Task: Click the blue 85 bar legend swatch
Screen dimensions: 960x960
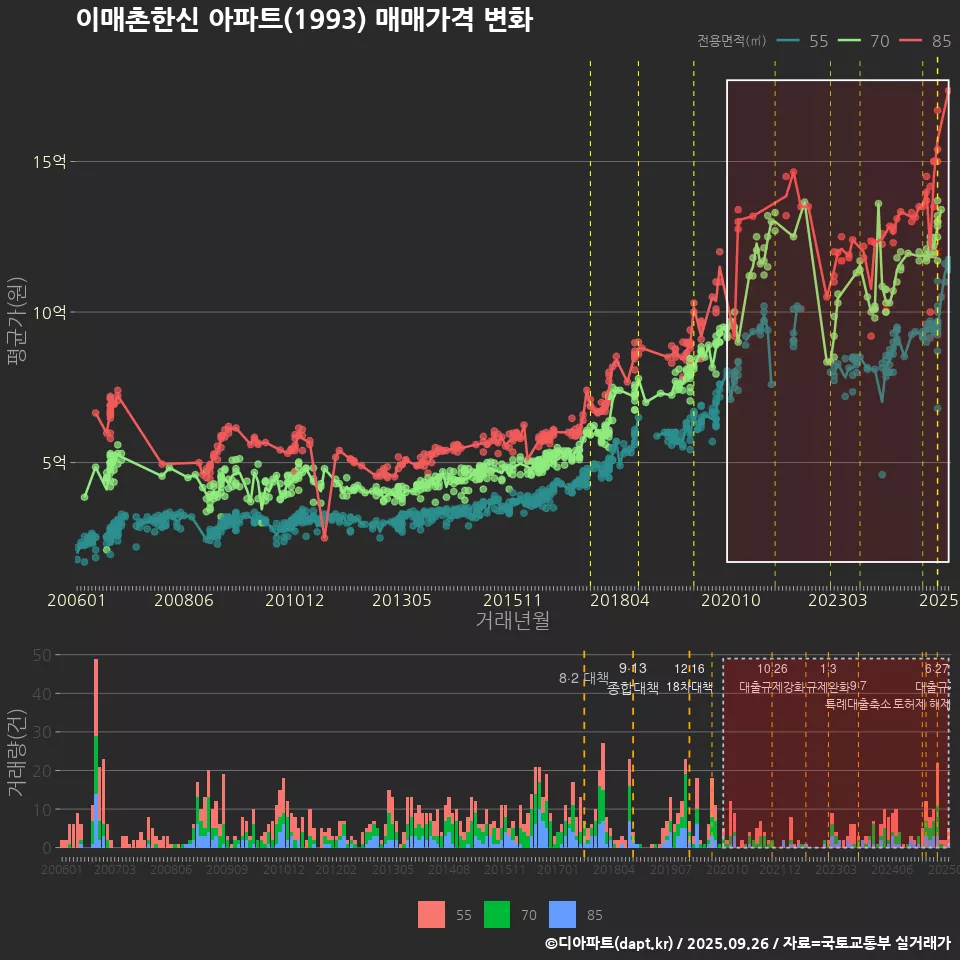Action: coord(563,914)
